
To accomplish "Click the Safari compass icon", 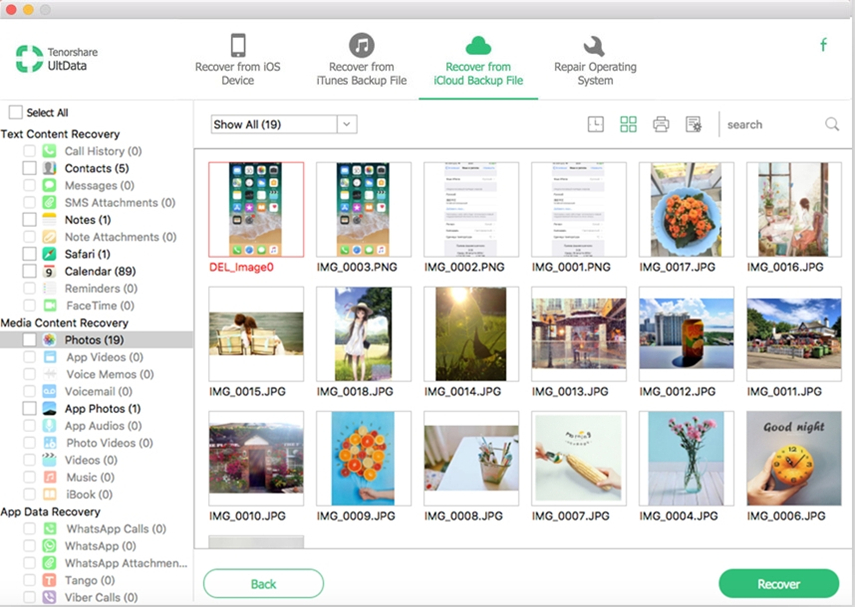I will coord(50,254).
